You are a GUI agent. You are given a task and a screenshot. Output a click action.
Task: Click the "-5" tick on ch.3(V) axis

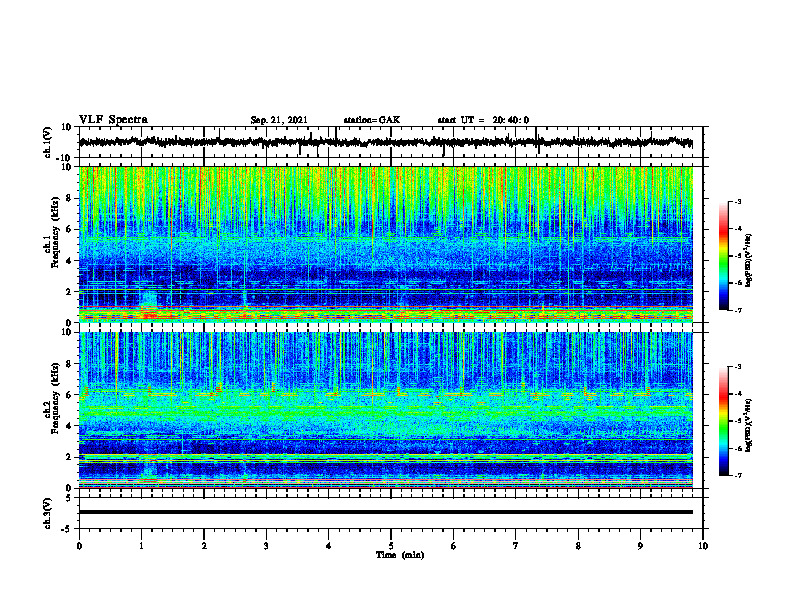(67, 529)
